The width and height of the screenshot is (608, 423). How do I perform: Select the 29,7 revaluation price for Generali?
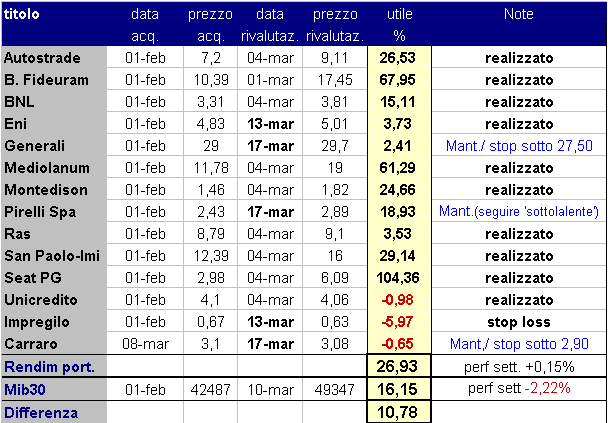[335, 146]
